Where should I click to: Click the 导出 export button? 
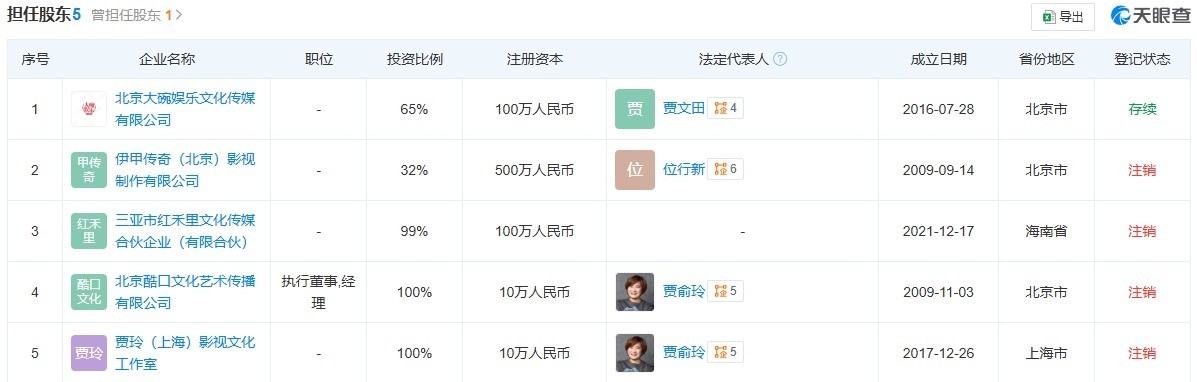click(1062, 17)
